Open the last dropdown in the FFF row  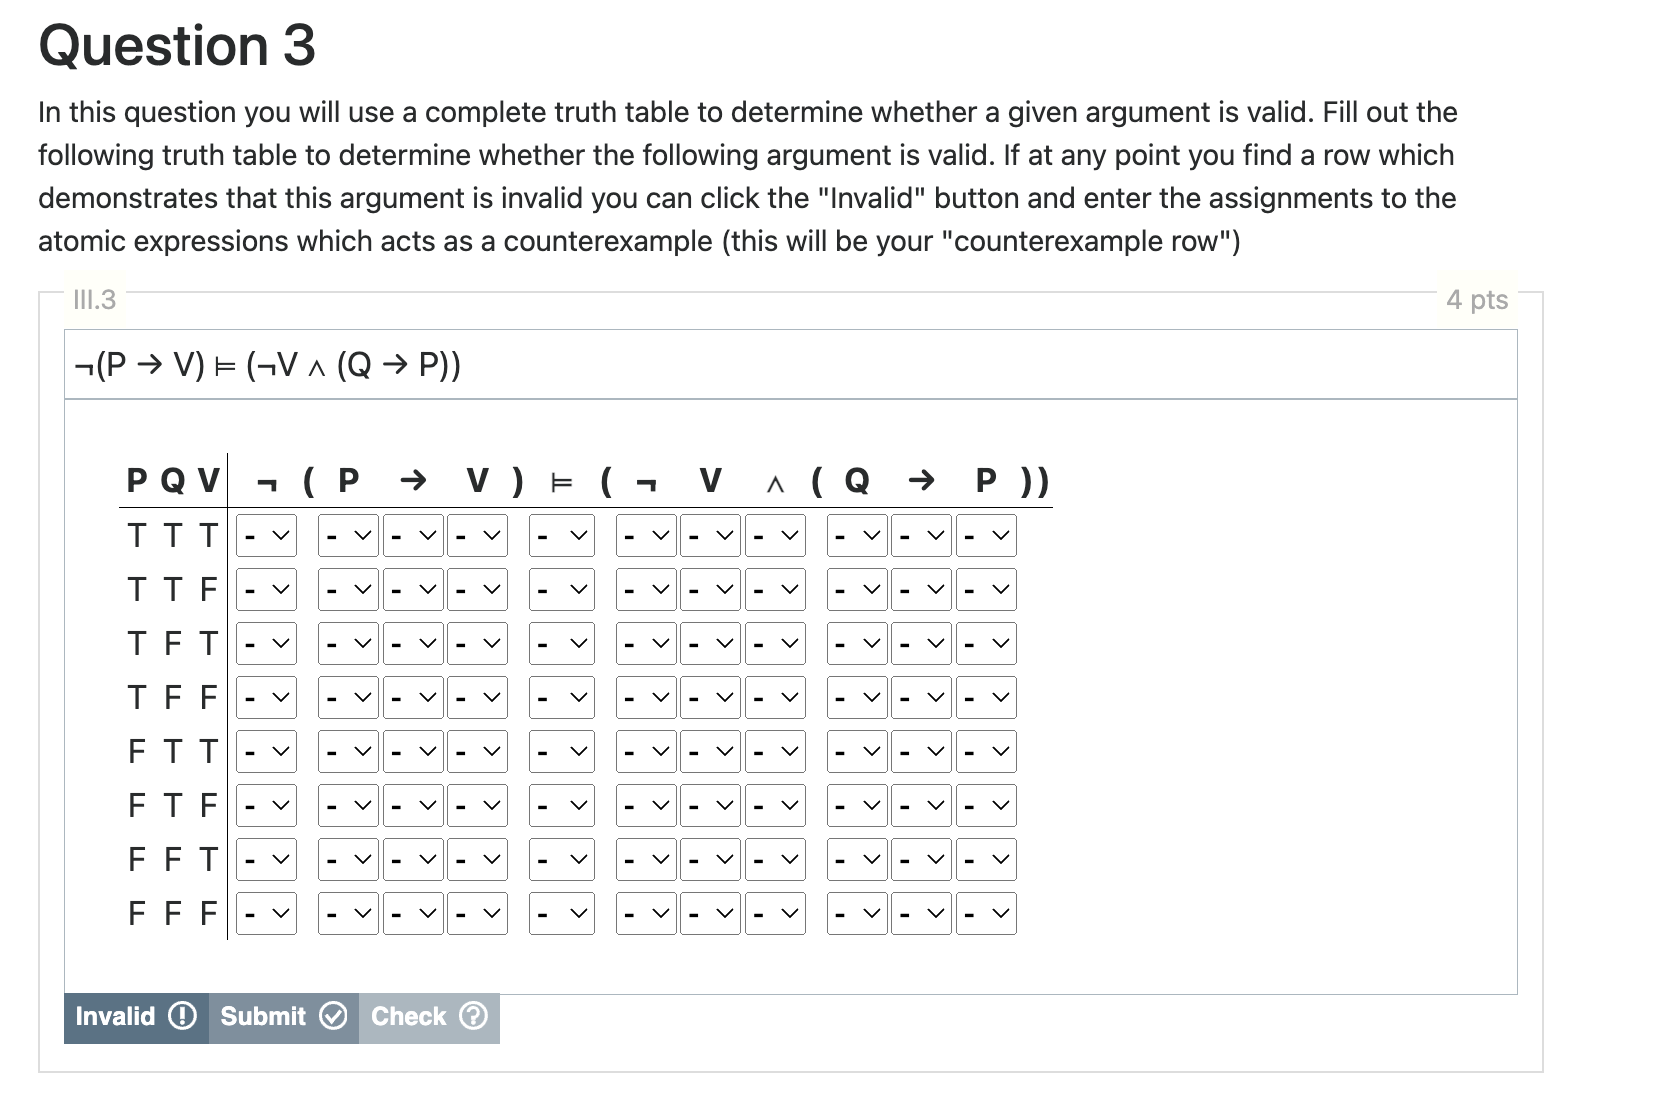pos(985,912)
